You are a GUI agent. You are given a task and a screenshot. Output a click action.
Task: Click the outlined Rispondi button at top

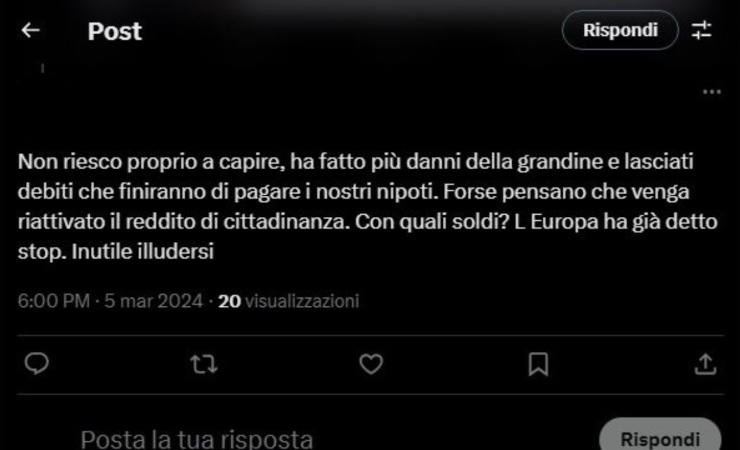point(620,30)
